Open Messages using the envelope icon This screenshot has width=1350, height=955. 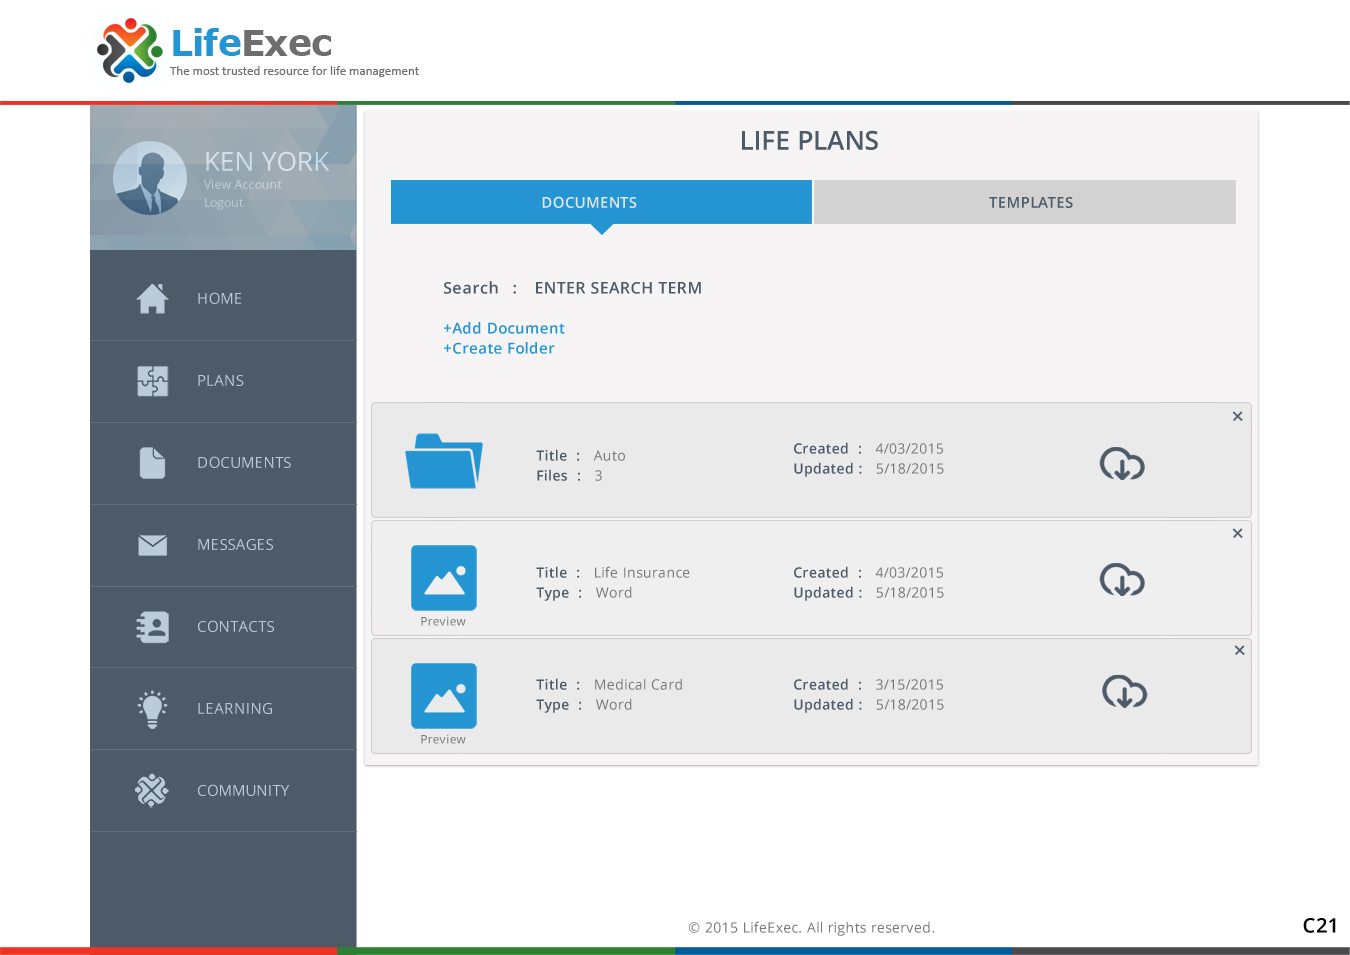coord(152,545)
